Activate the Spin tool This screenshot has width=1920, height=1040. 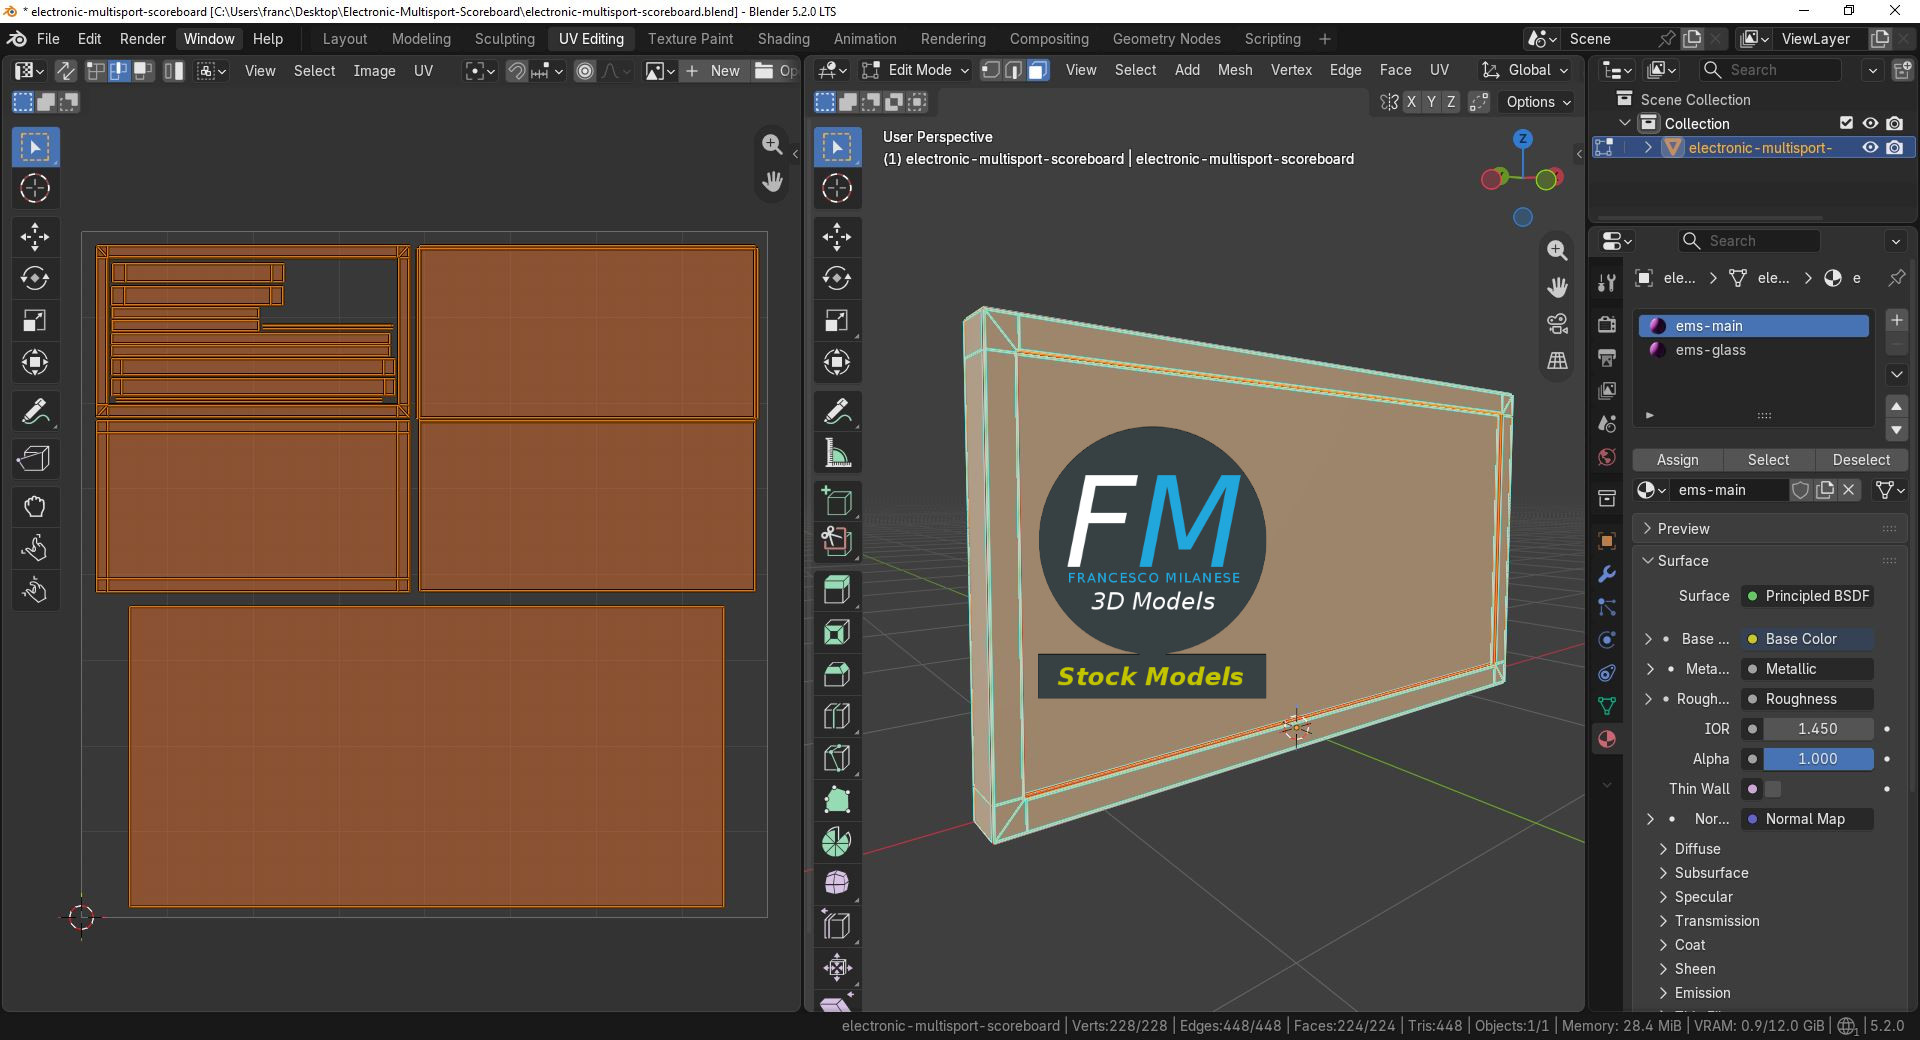[837, 842]
